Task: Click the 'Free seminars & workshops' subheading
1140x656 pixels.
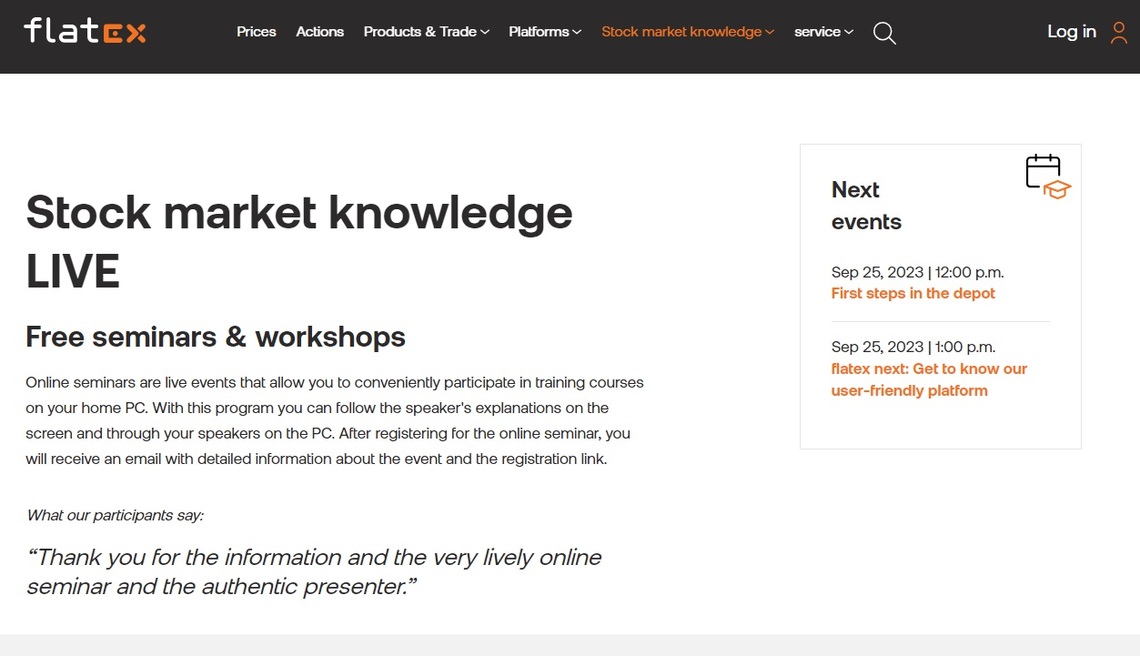Action: point(215,337)
